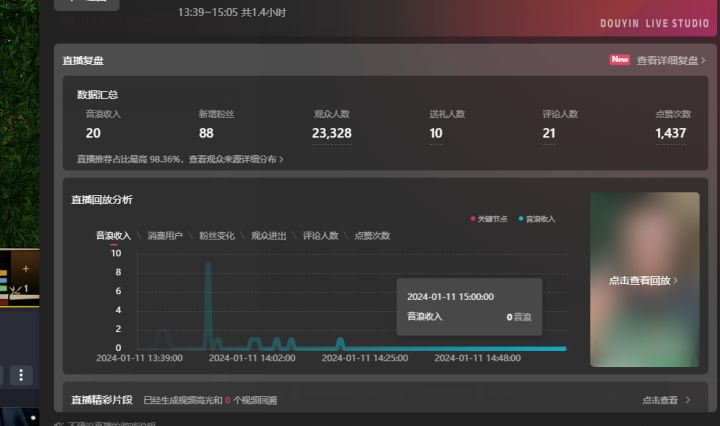Switch to the 观众进出 chart tab
This screenshot has width=720, height=426.
269,235
